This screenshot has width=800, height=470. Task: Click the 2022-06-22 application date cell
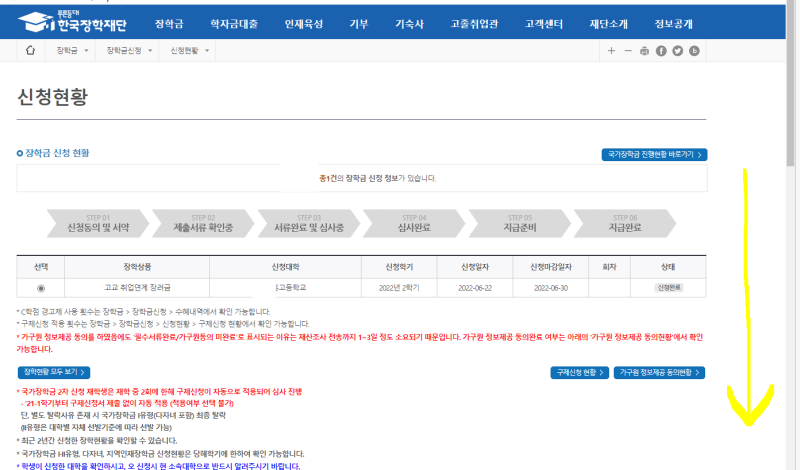point(475,288)
